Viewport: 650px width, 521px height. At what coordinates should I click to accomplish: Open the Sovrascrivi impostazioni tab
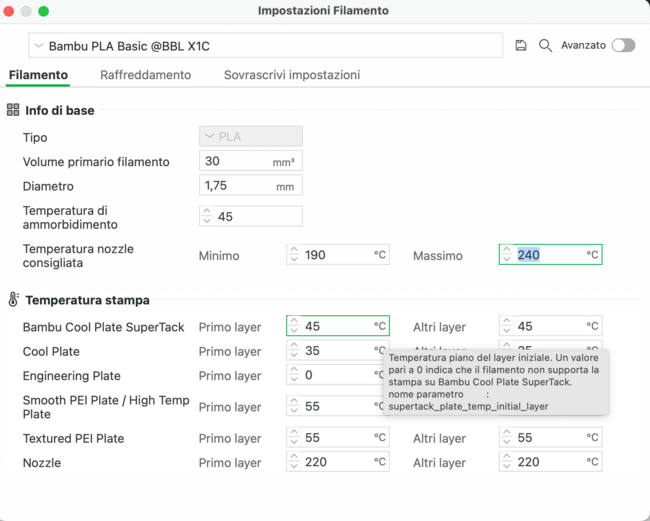pos(291,75)
